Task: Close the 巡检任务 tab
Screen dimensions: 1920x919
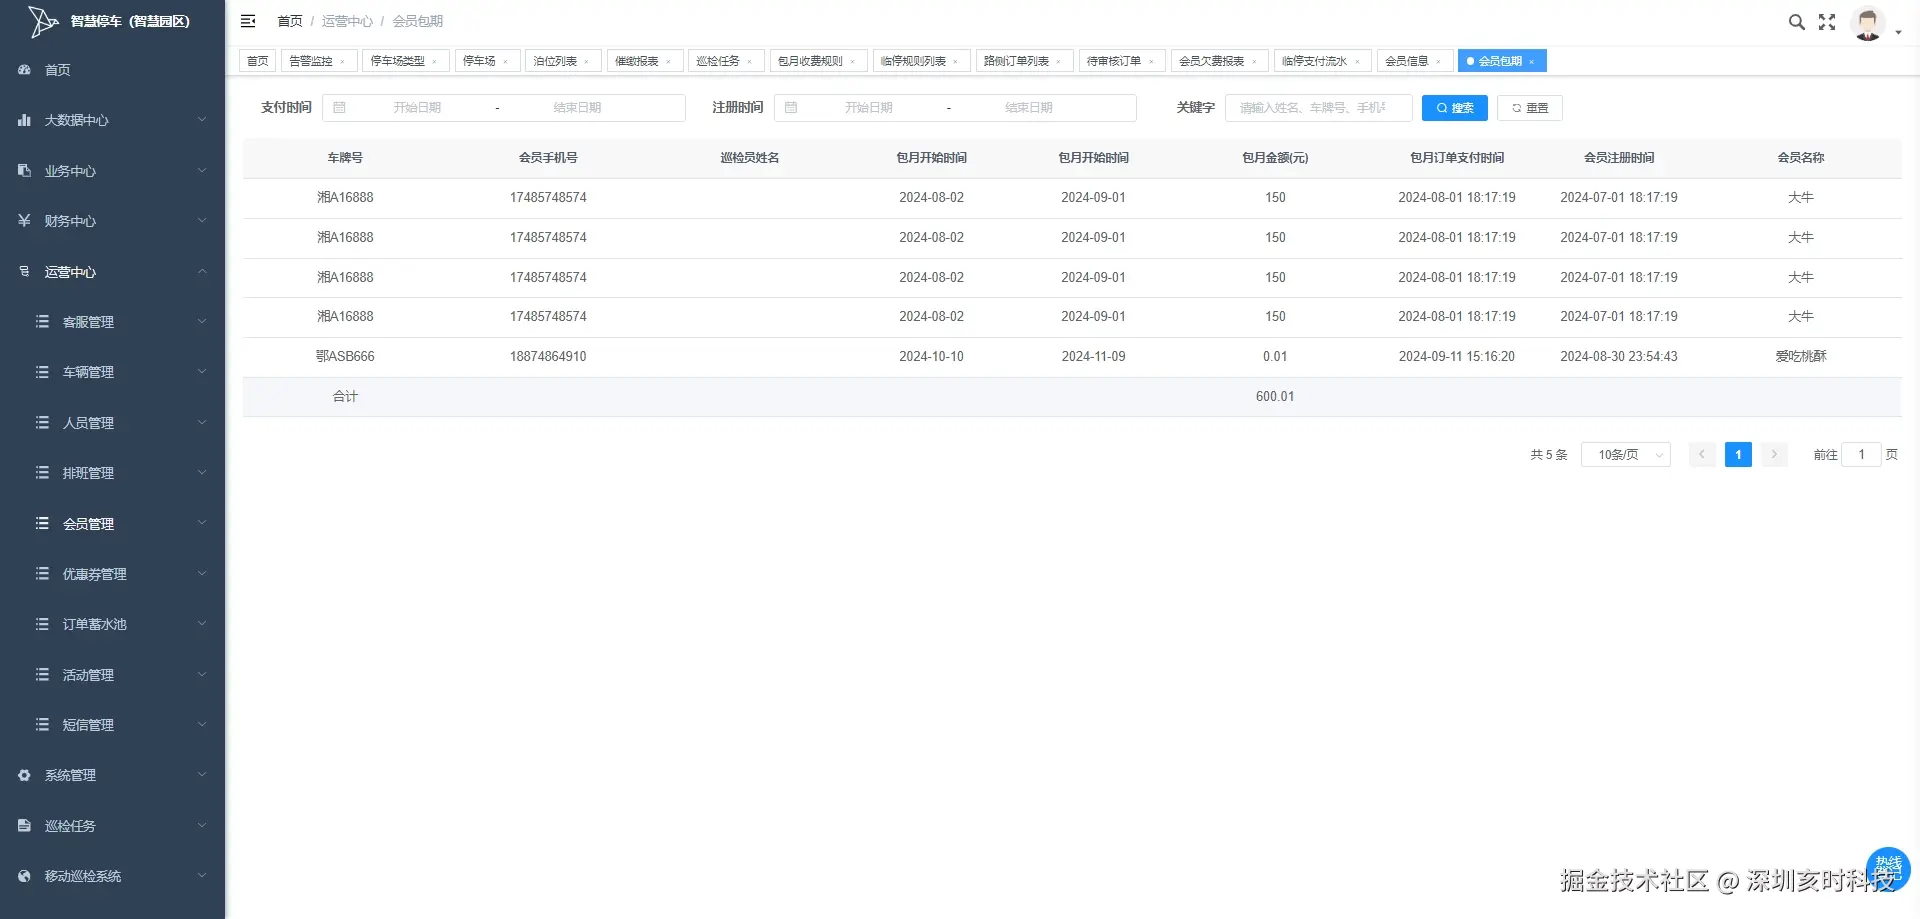Action: (x=749, y=62)
